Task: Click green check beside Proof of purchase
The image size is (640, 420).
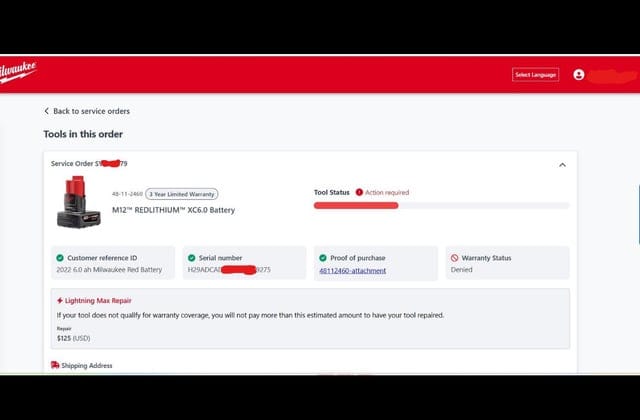Action: 323,258
